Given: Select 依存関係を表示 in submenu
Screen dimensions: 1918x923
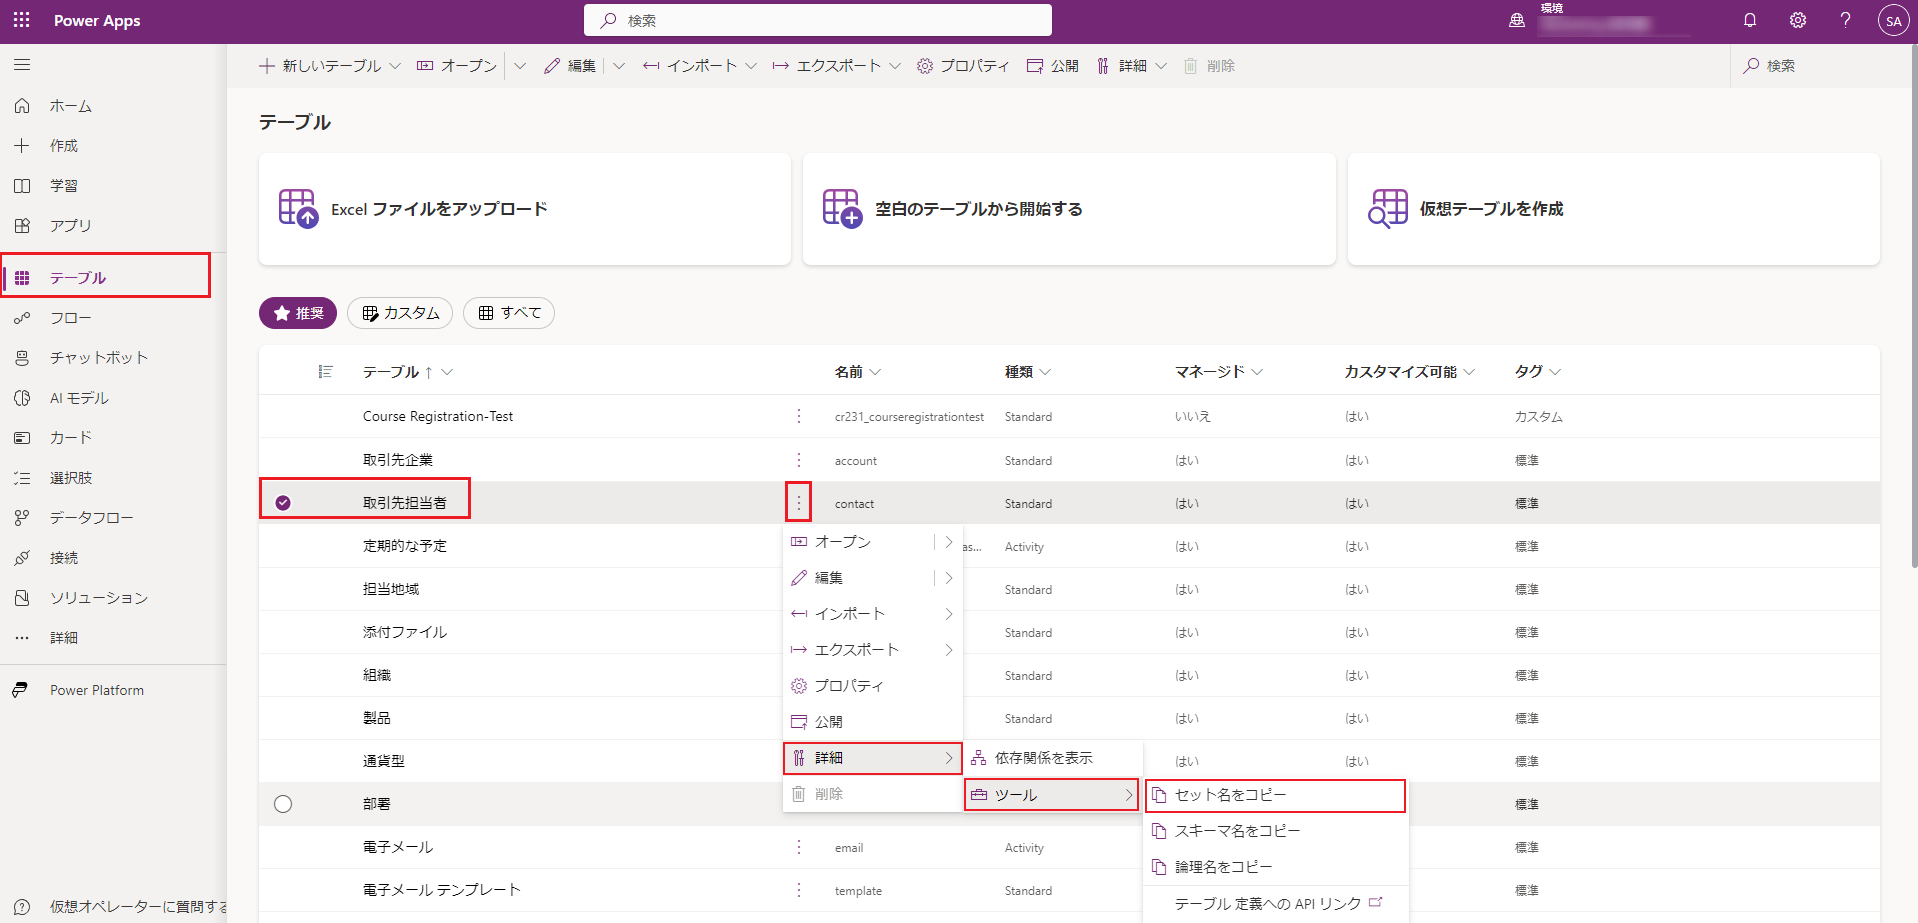Looking at the screenshot, I should pos(1052,758).
